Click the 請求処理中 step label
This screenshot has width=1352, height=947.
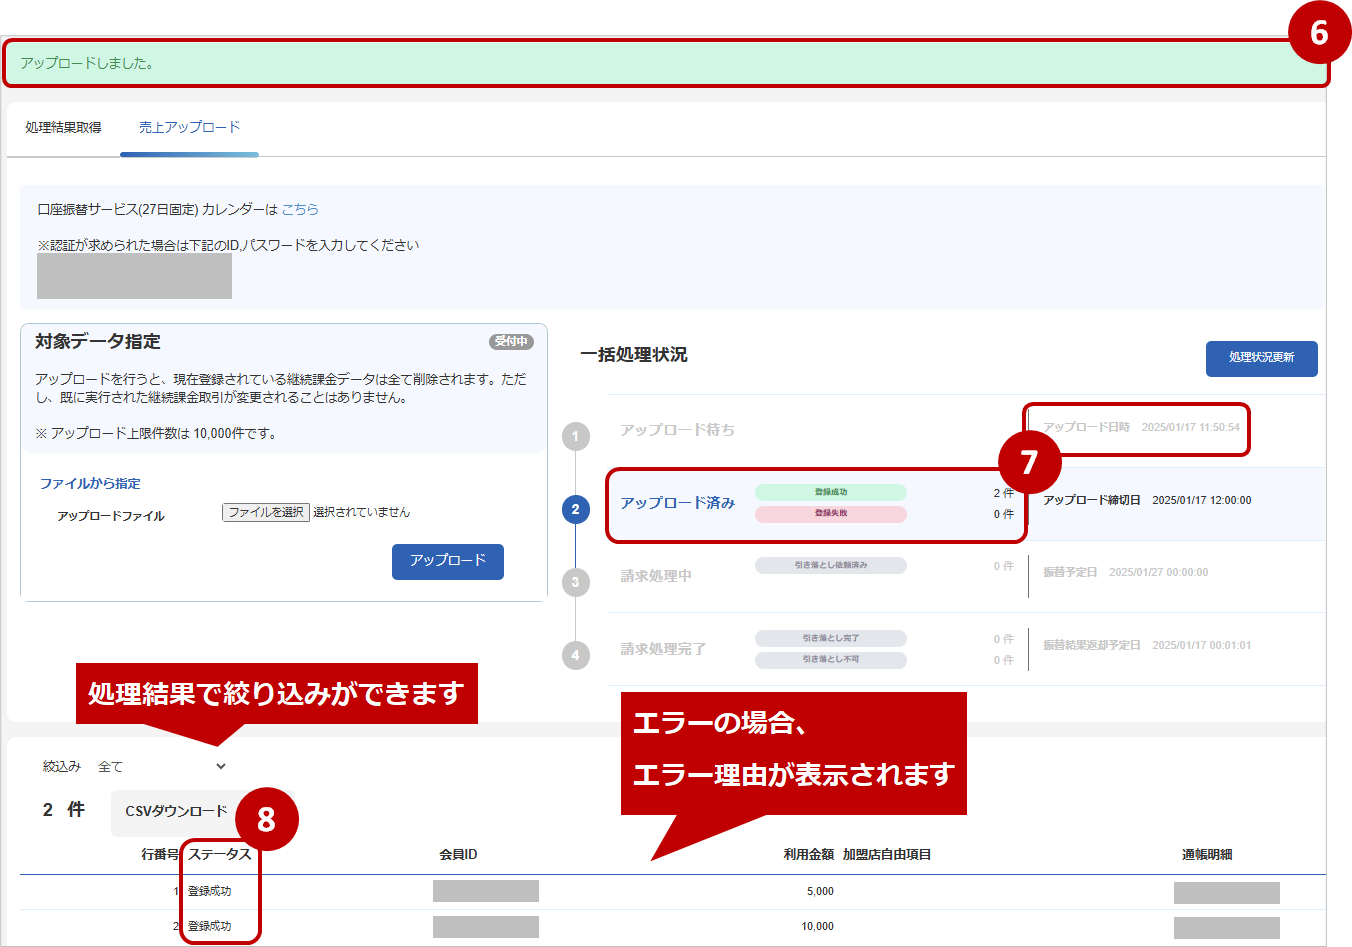click(656, 576)
